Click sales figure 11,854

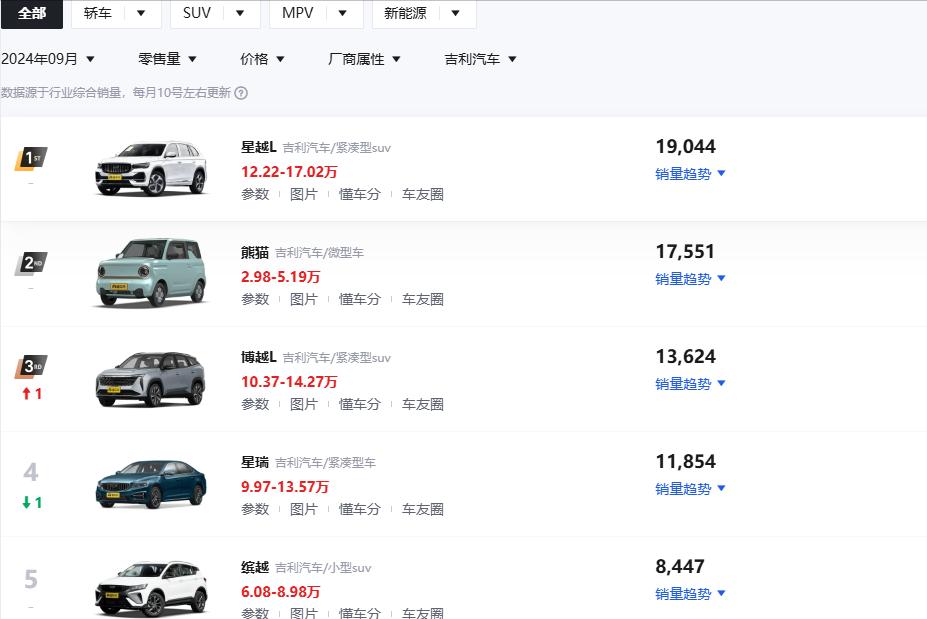click(685, 462)
